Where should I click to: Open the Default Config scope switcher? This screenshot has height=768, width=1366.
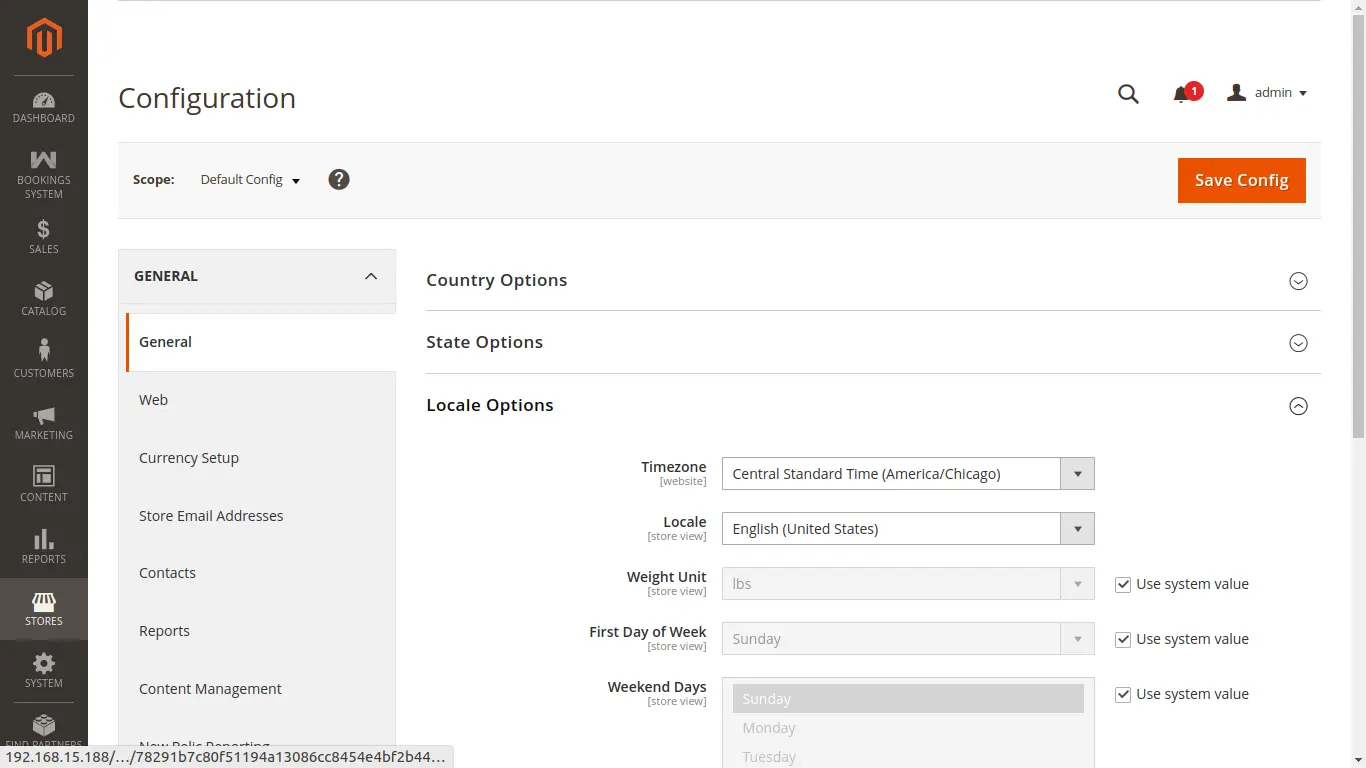(x=250, y=180)
